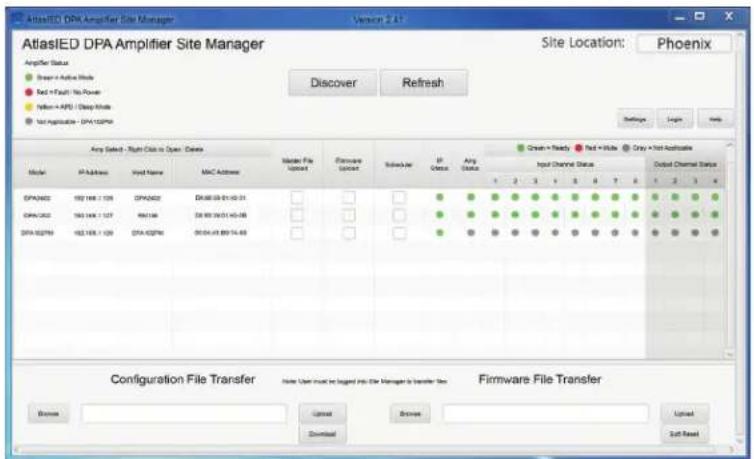The height and width of the screenshot is (459, 754).
Task: Check Firmware Upload for DPA102PM
Action: (x=349, y=233)
